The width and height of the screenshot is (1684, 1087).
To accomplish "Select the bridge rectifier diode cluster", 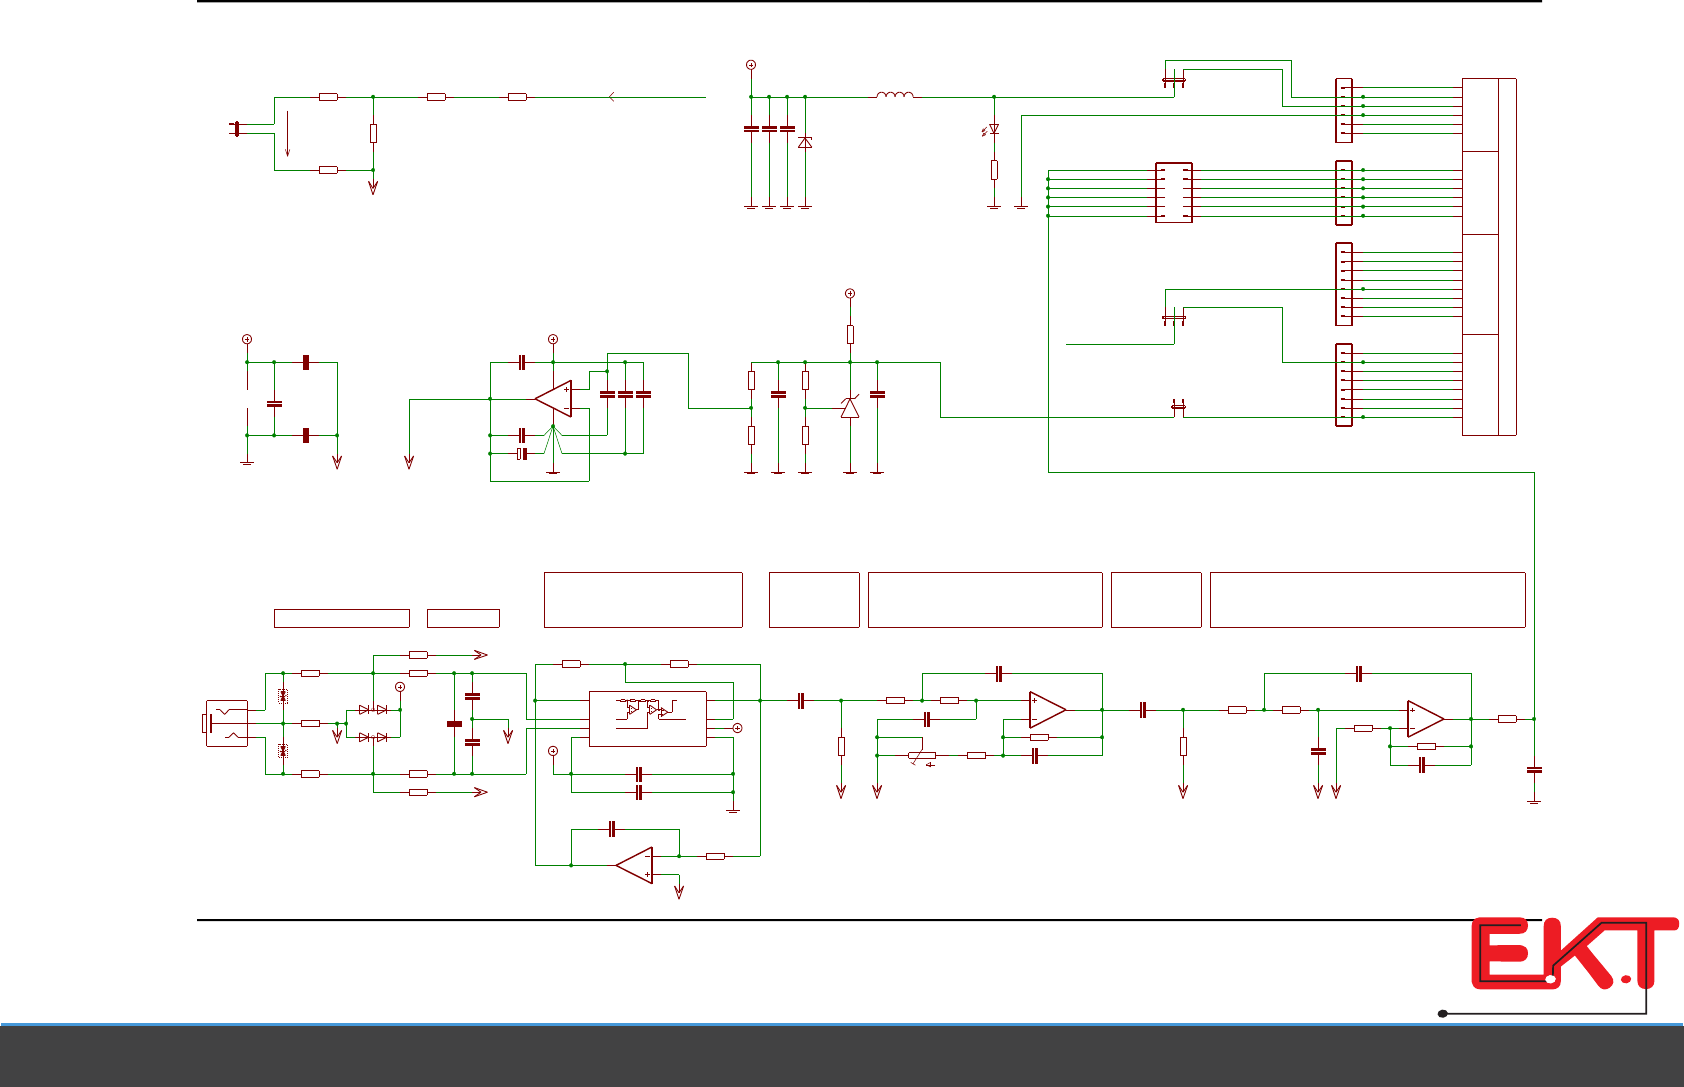I will pos(373,723).
